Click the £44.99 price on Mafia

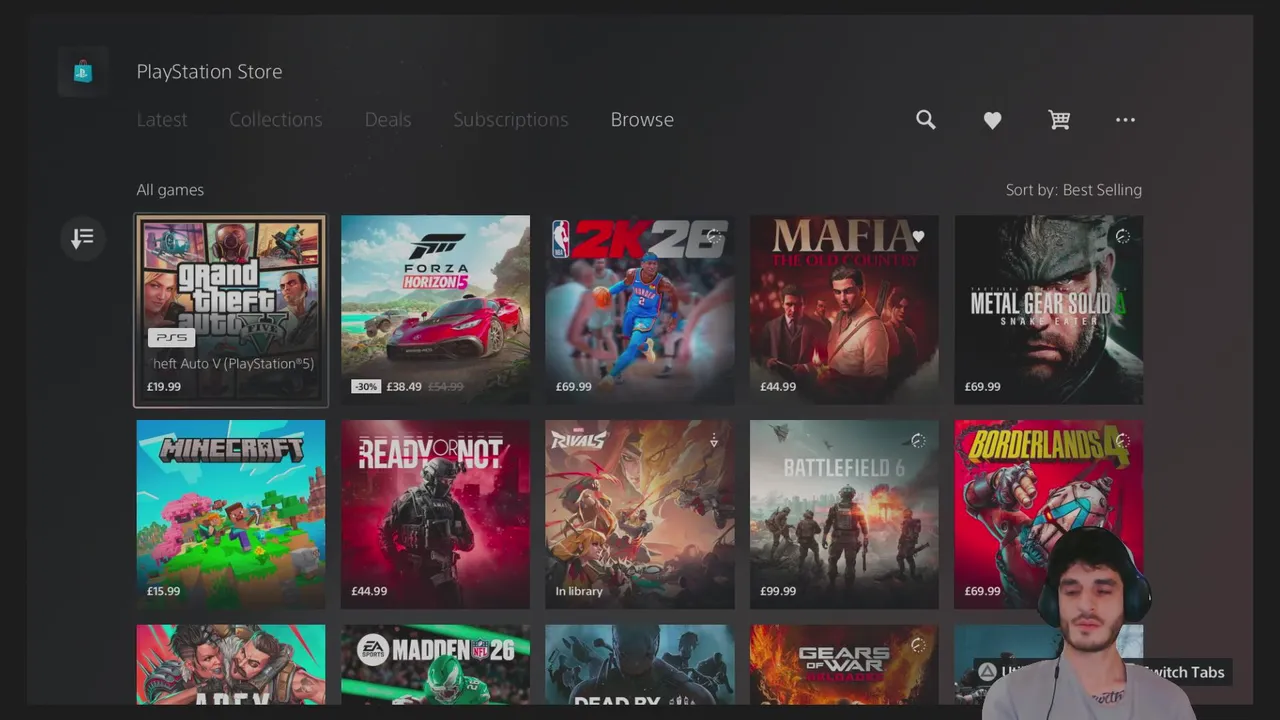[777, 387]
